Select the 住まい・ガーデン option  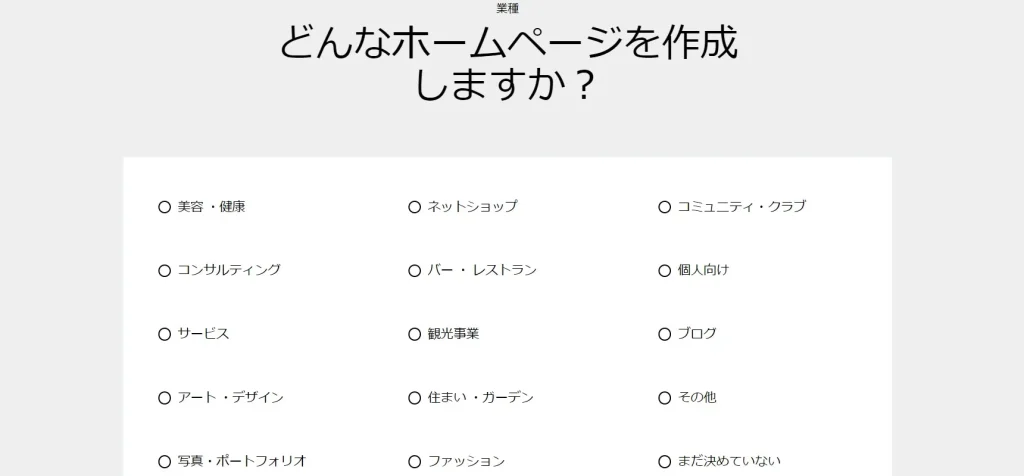[415, 398]
